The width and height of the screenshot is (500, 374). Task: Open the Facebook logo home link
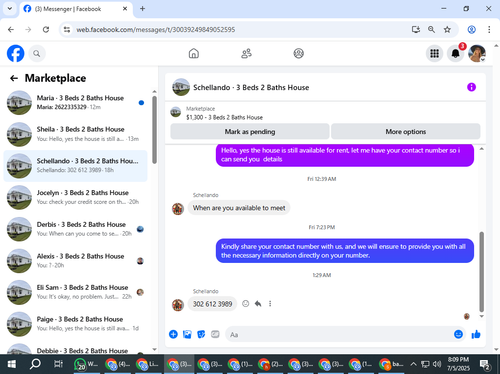click(x=16, y=53)
